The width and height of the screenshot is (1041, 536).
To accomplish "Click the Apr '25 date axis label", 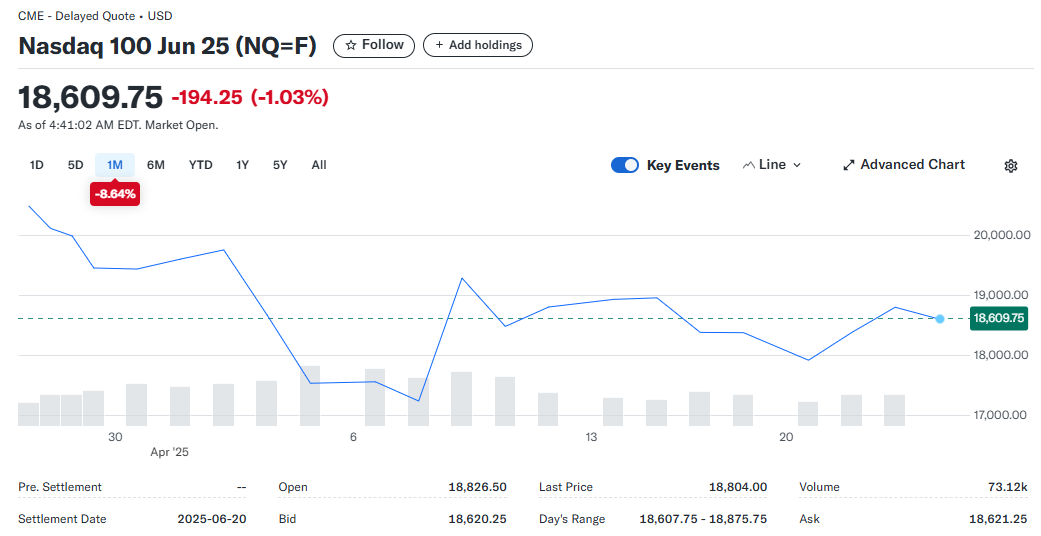I will (169, 452).
